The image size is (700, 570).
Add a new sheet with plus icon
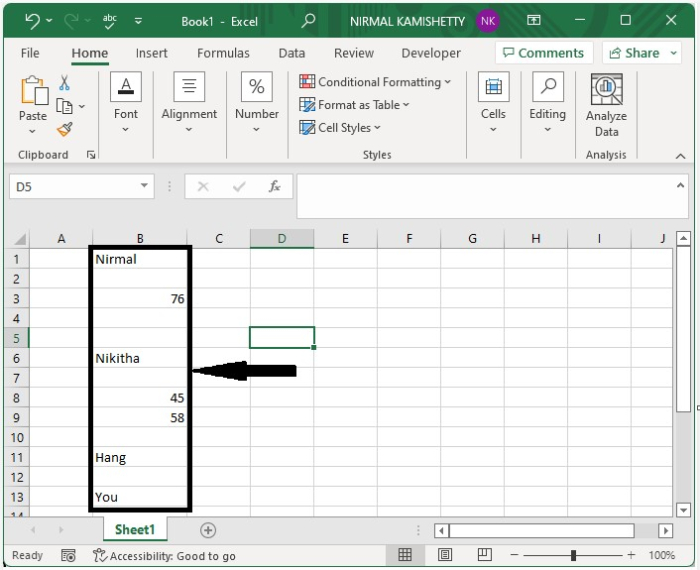(x=208, y=530)
